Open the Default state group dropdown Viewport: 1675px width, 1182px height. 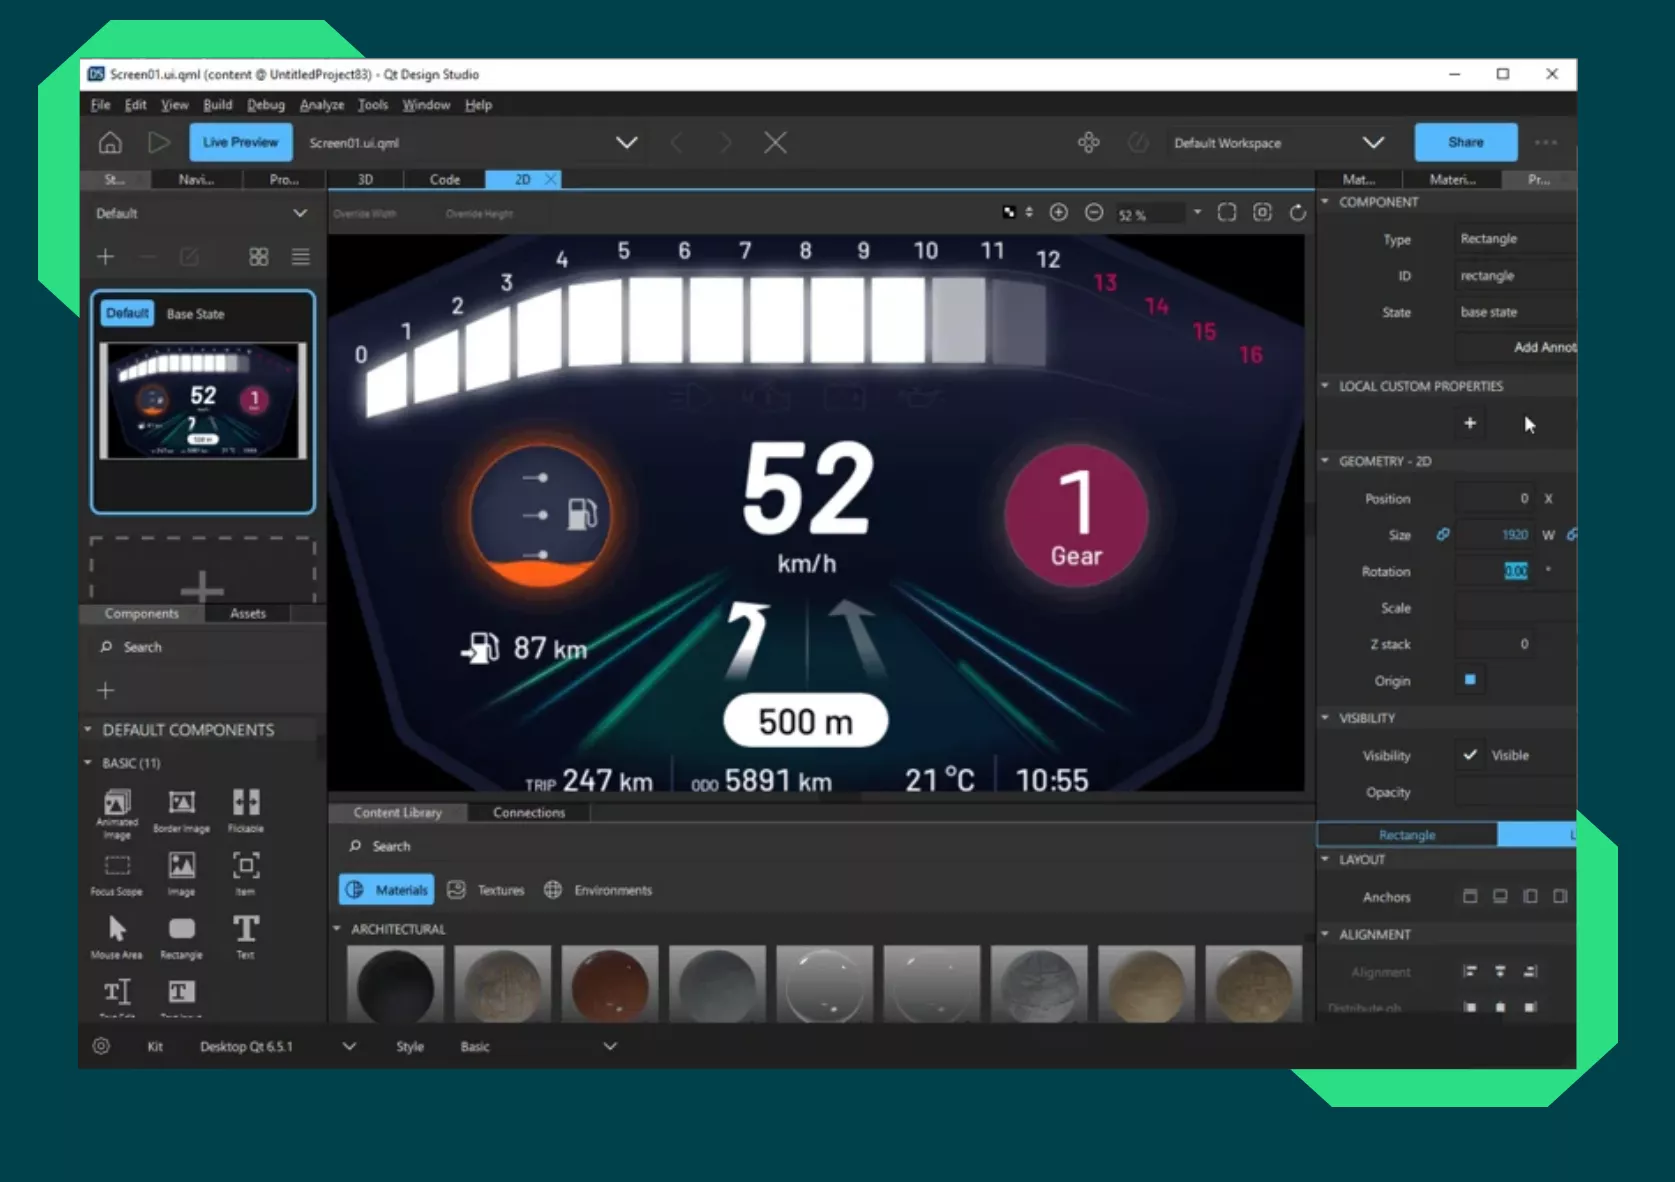(x=300, y=213)
